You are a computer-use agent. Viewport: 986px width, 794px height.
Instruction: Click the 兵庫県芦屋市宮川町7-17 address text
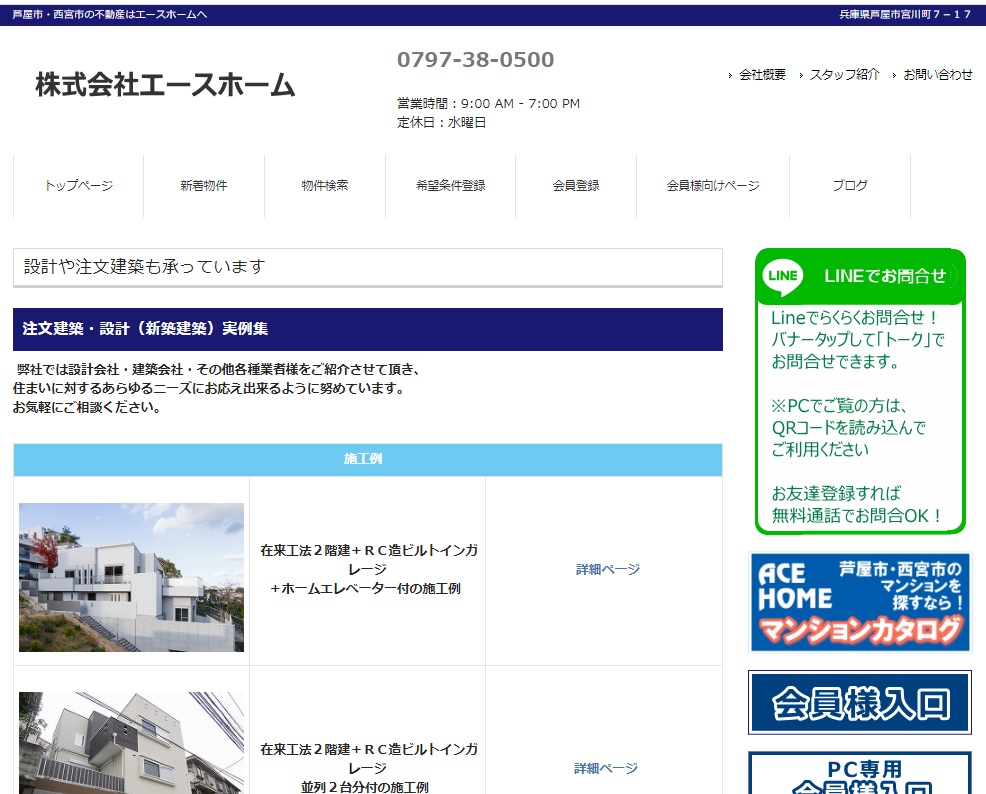tap(906, 14)
